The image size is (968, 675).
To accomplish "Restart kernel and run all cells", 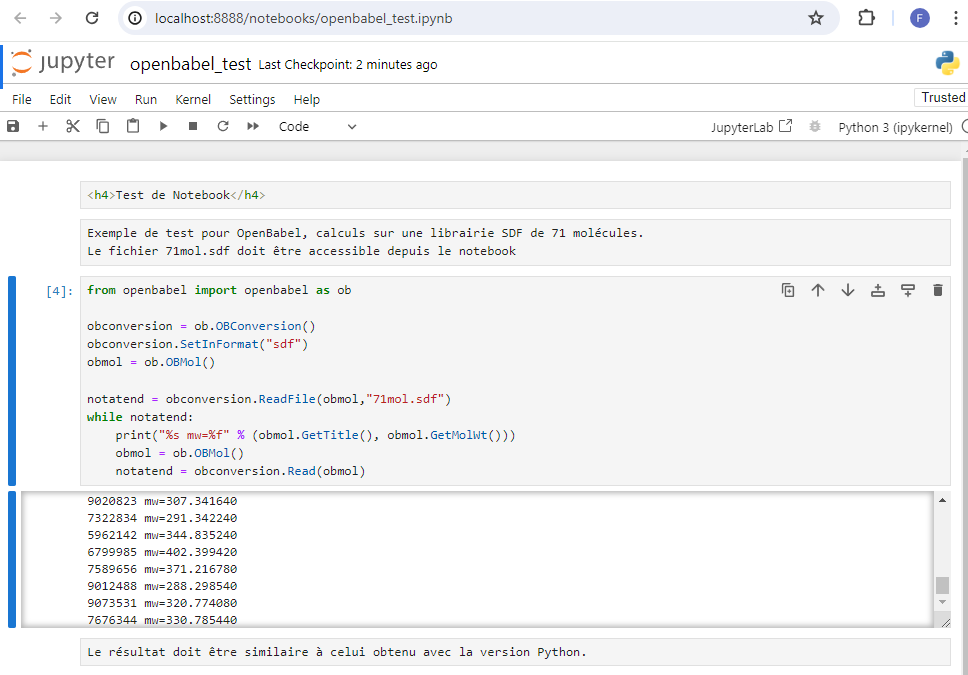I will (253, 126).
